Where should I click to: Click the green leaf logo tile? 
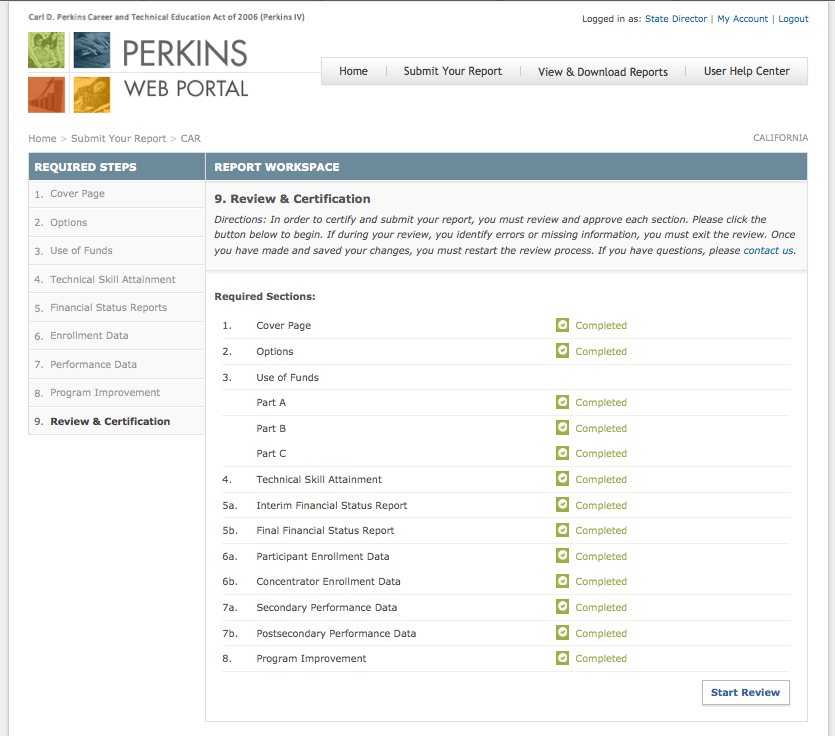(46, 49)
